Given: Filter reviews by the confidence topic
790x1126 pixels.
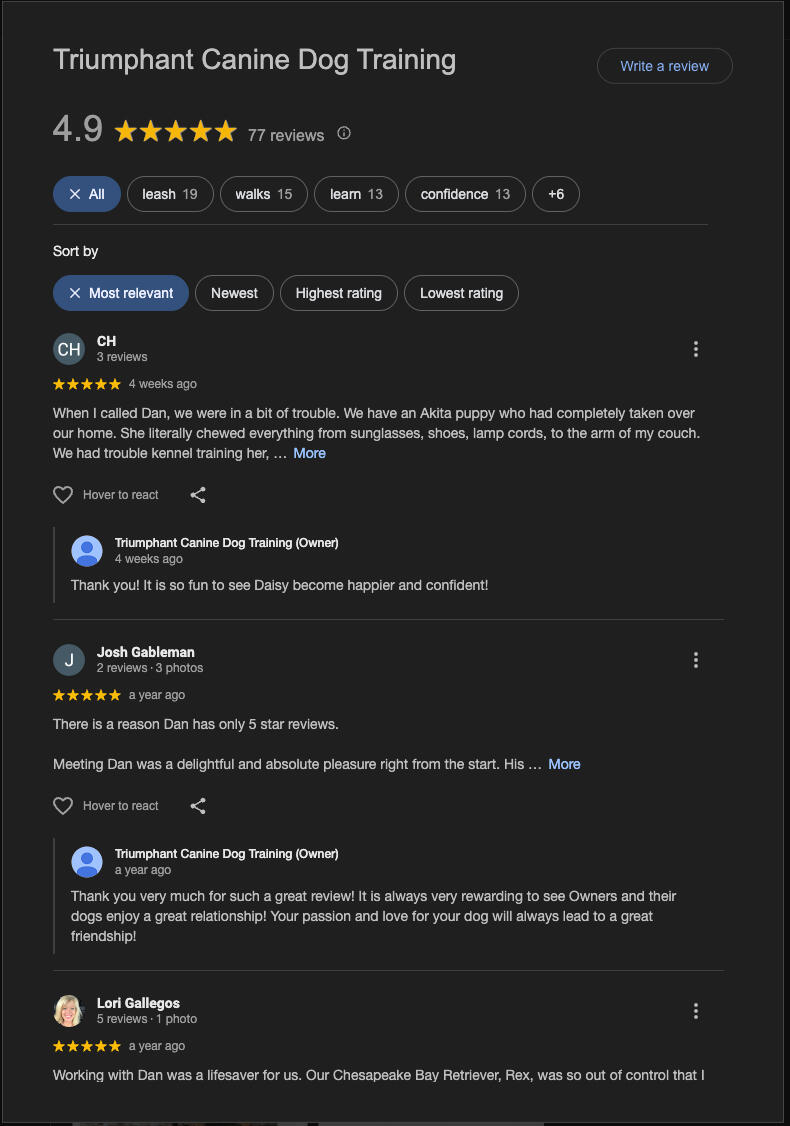Looking at the screenshot, I should (465, 194).
